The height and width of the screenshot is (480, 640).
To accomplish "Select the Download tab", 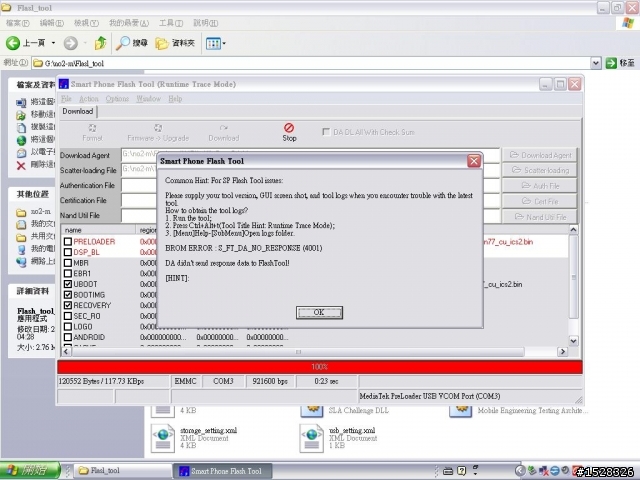I will tap(78, 111).
